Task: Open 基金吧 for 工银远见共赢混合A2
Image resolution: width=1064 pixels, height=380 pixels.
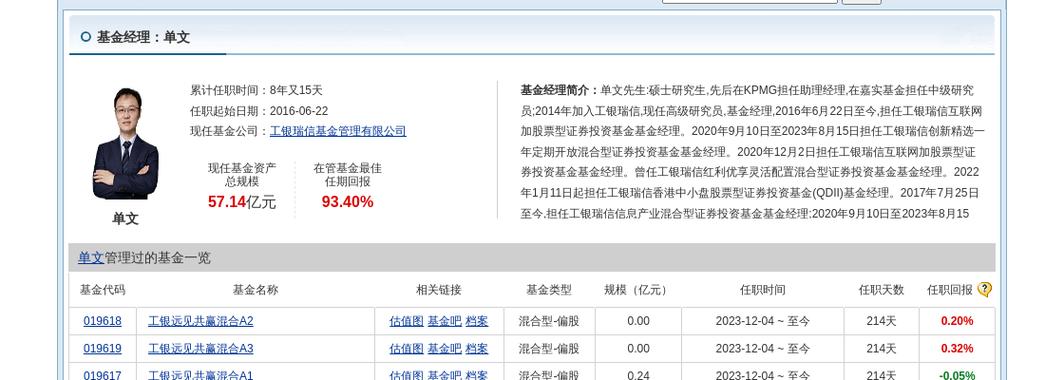Action: click(x=444, y=321)
